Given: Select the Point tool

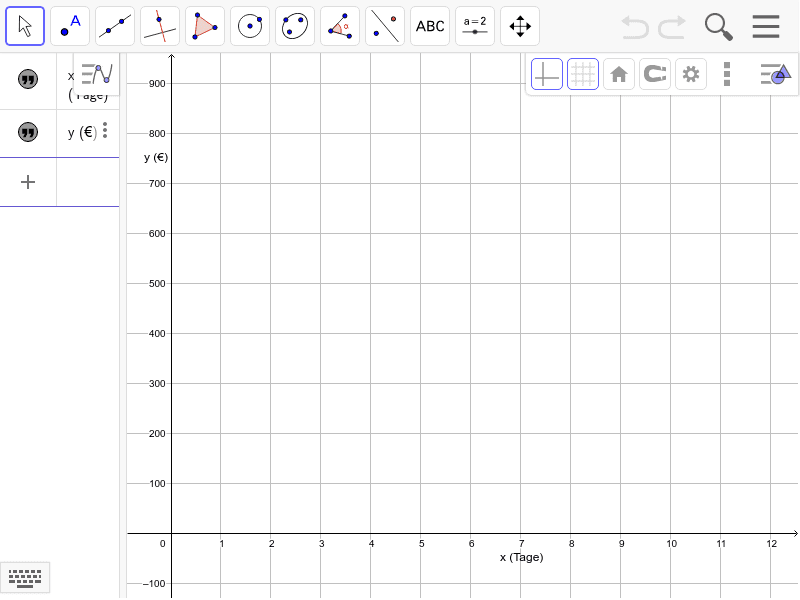Looking at the screenshot, I should tap(70, 26).
